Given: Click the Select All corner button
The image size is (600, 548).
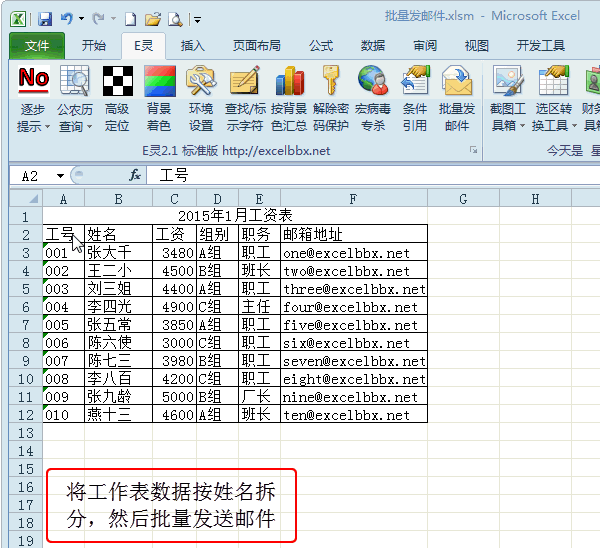Looking at the screenshot, I should (26, 199).
